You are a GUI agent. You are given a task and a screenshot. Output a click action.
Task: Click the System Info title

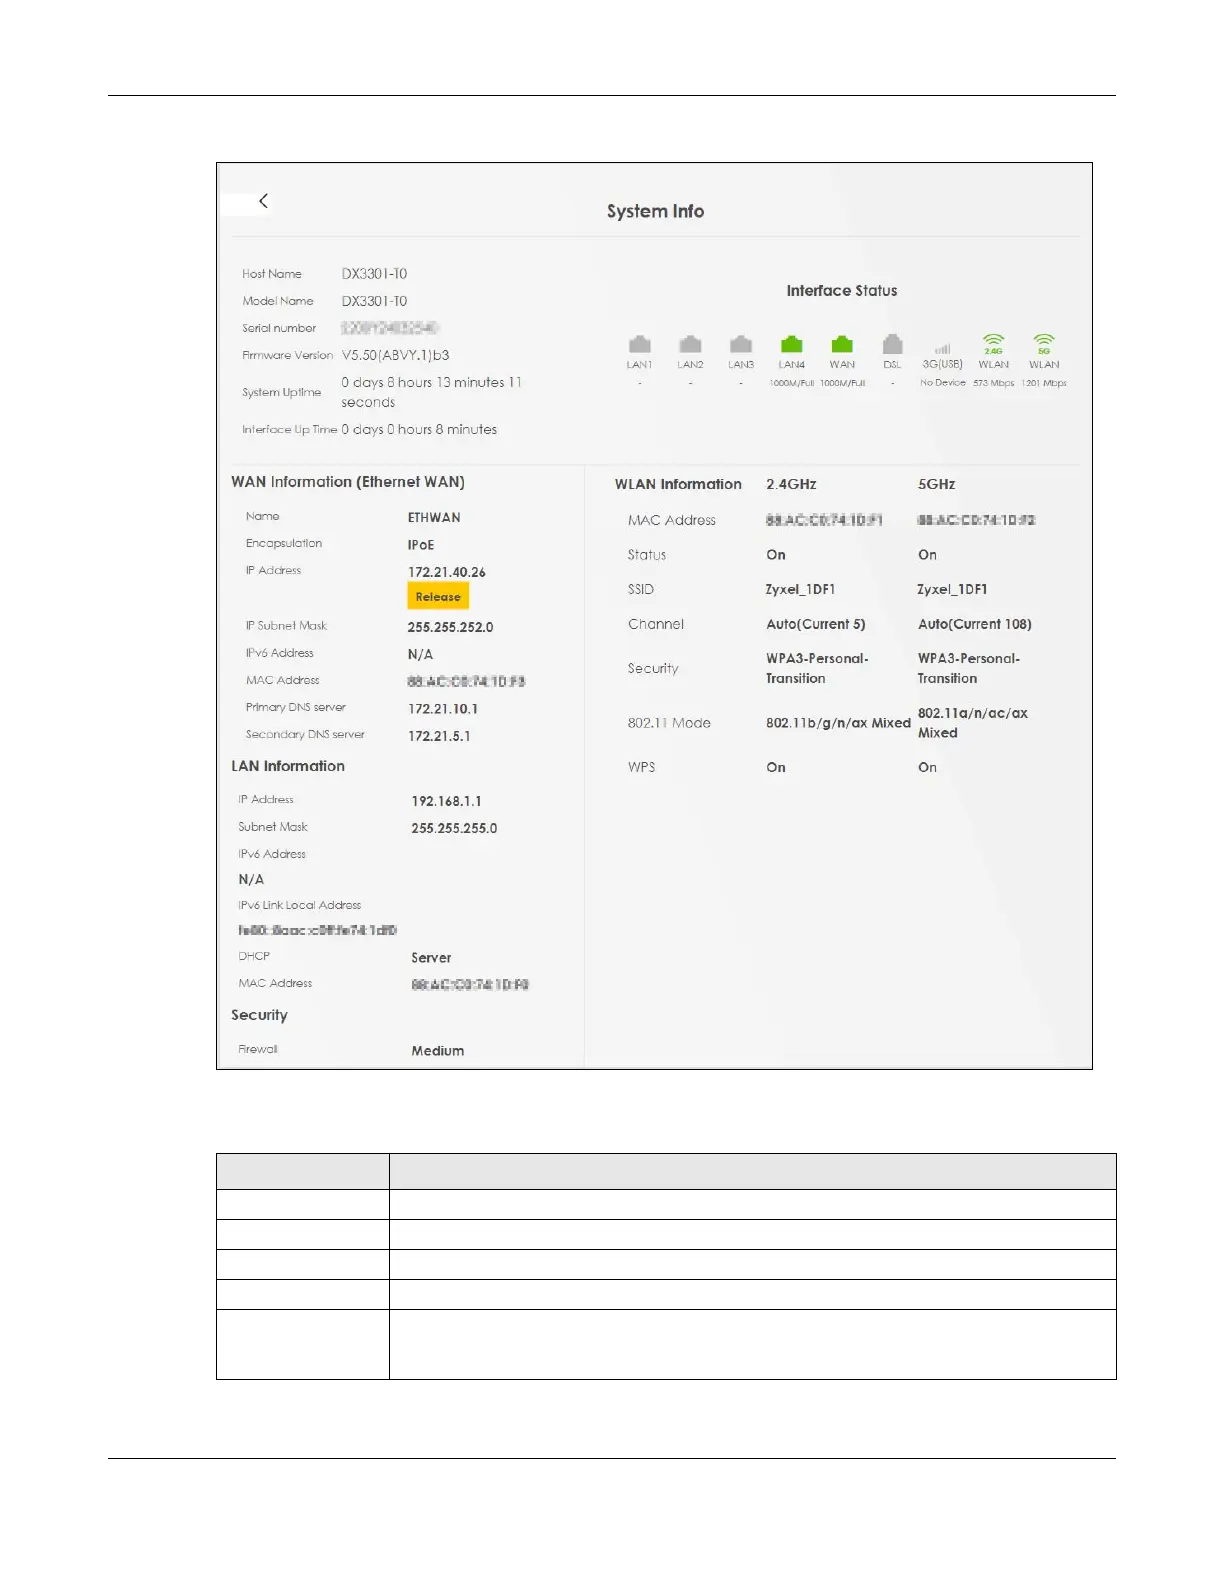tap(655, 211)
